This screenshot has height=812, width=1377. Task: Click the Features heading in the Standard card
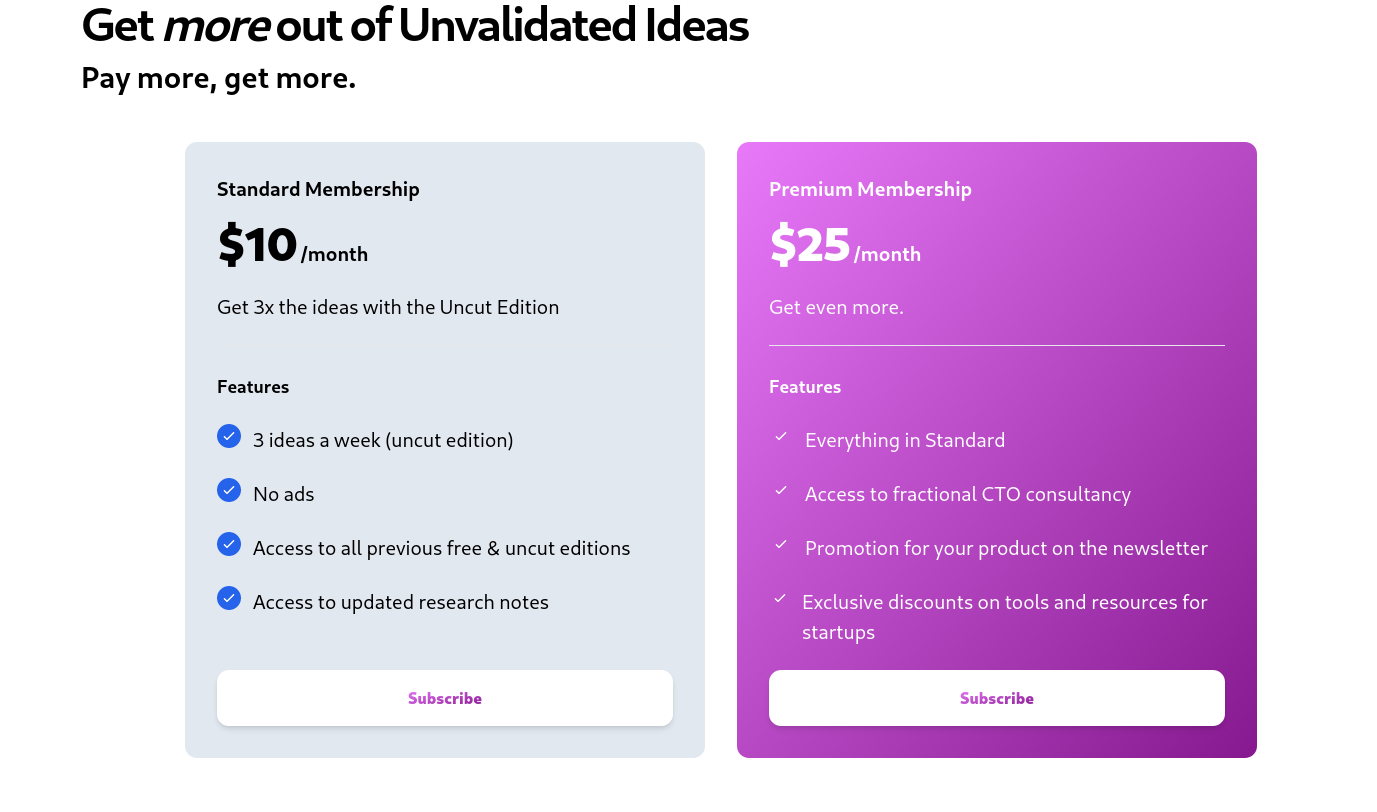253,387
